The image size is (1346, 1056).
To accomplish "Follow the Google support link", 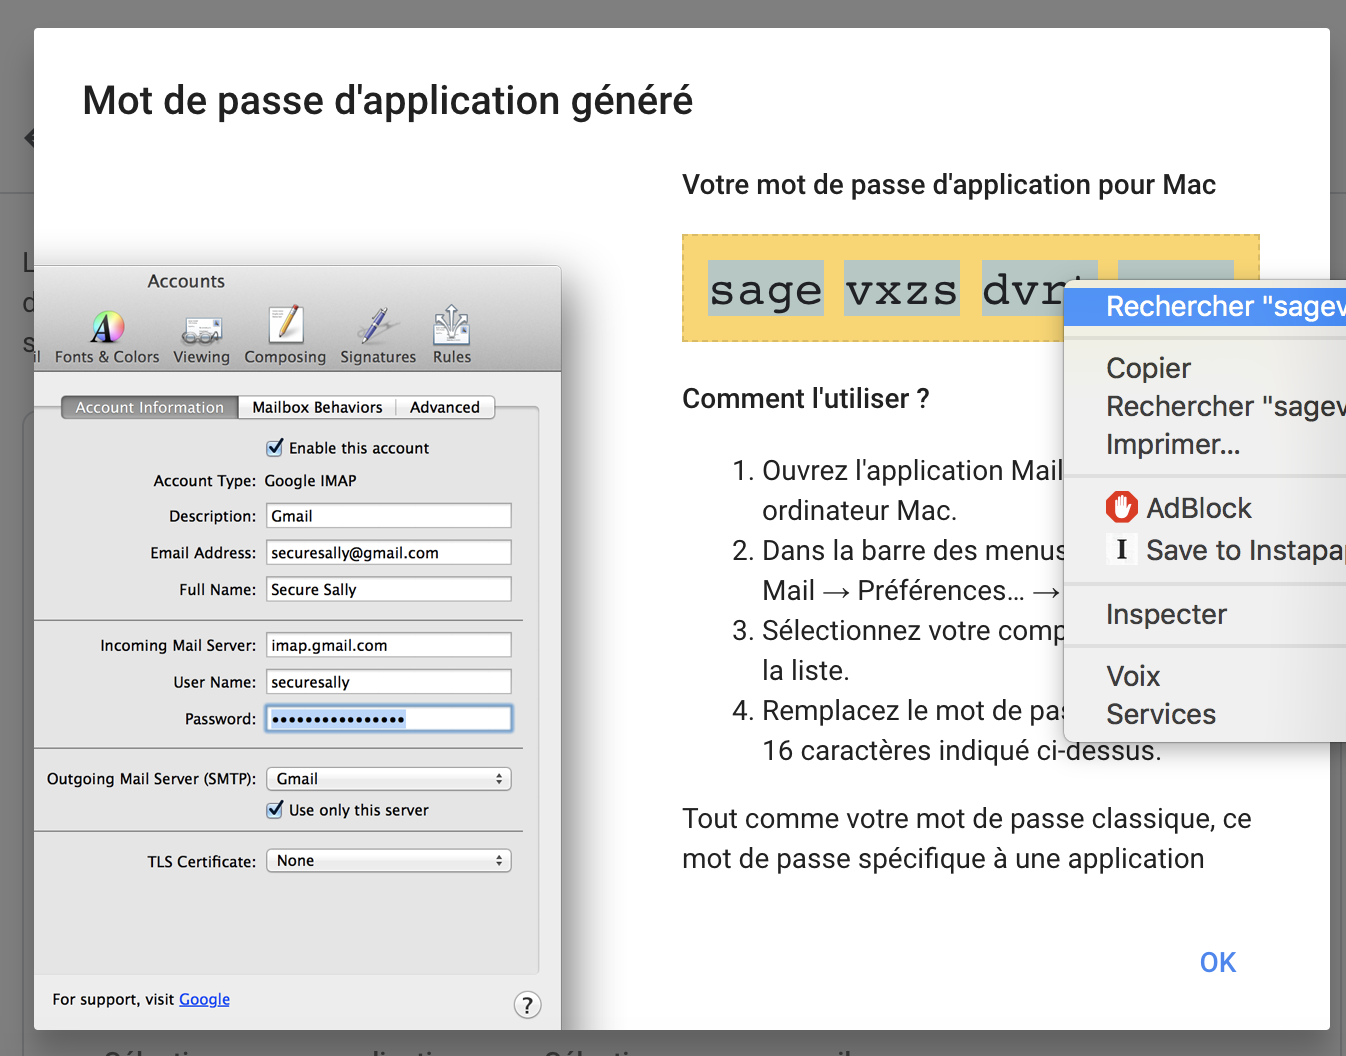I will [x=204, y=999].
